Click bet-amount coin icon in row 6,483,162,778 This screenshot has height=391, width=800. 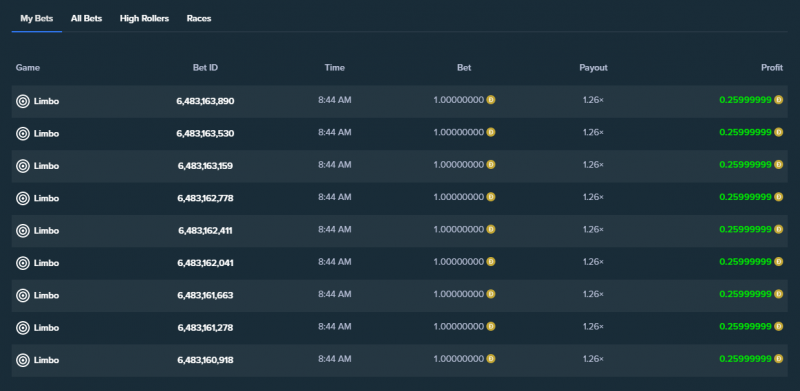pyautogui.click(x=491, y=197)
